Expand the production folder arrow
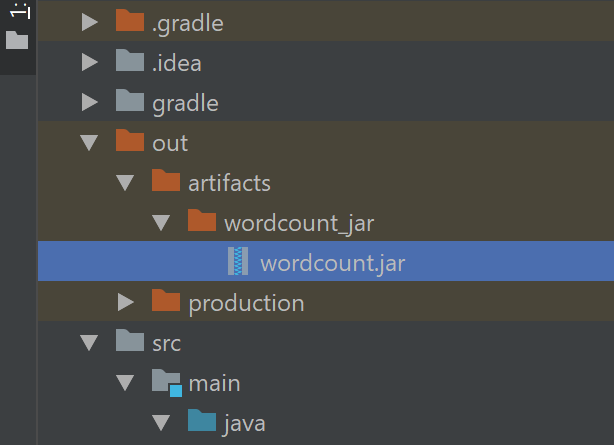This screenshot has height=445, width=614. [x=126, y=302]
